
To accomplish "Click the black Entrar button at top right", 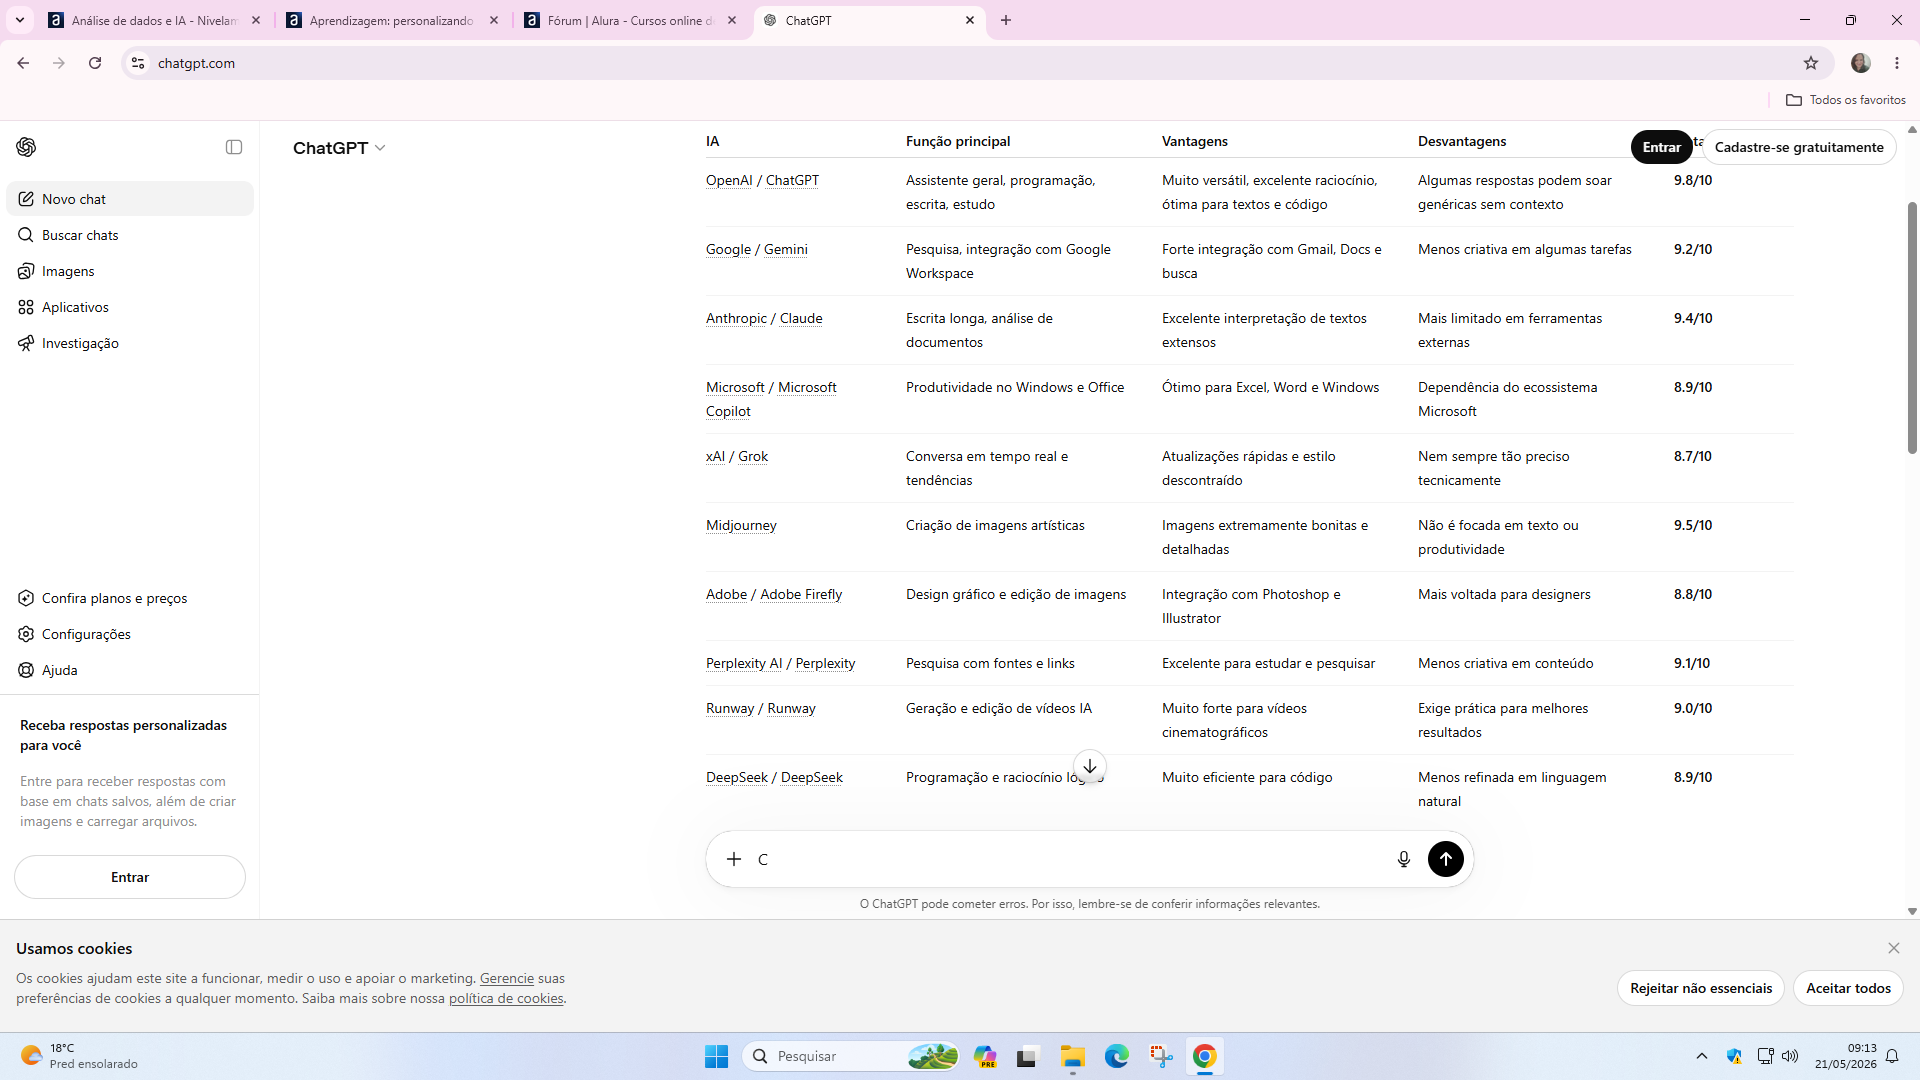I will [x=1661, y=147].
